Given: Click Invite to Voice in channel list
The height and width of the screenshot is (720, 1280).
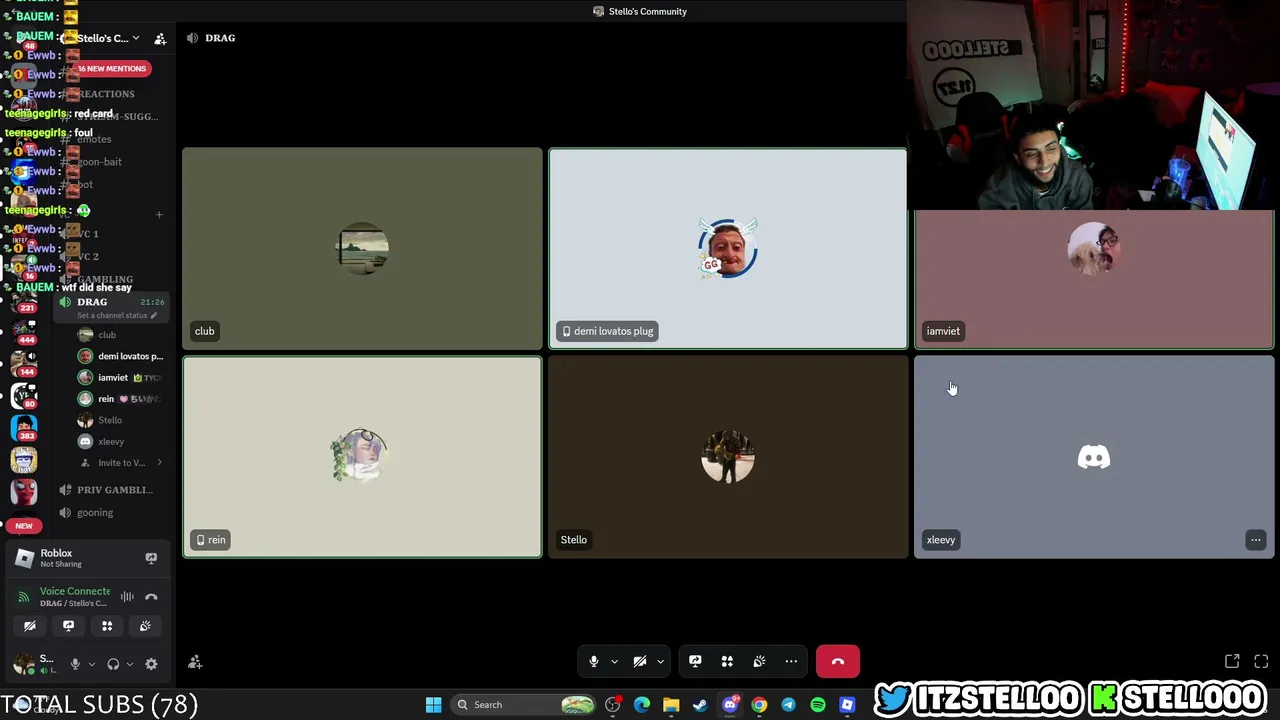Looking at the screenshot, I should (121, 463).
